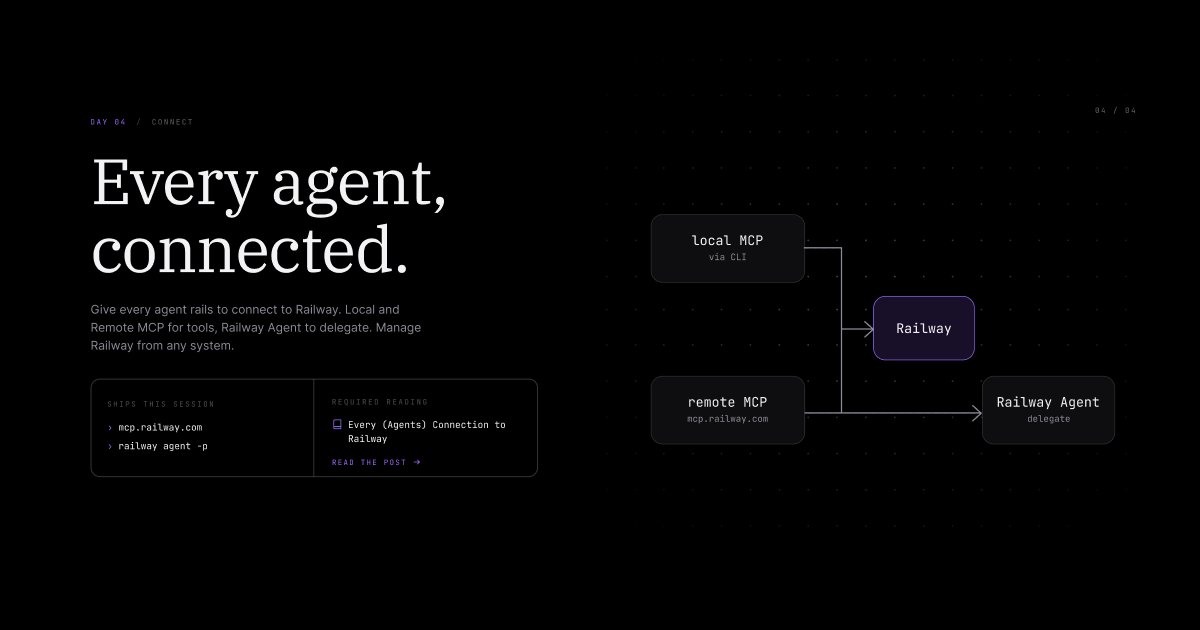Click the chevron before railway agent -p

[x=110, y=446]
